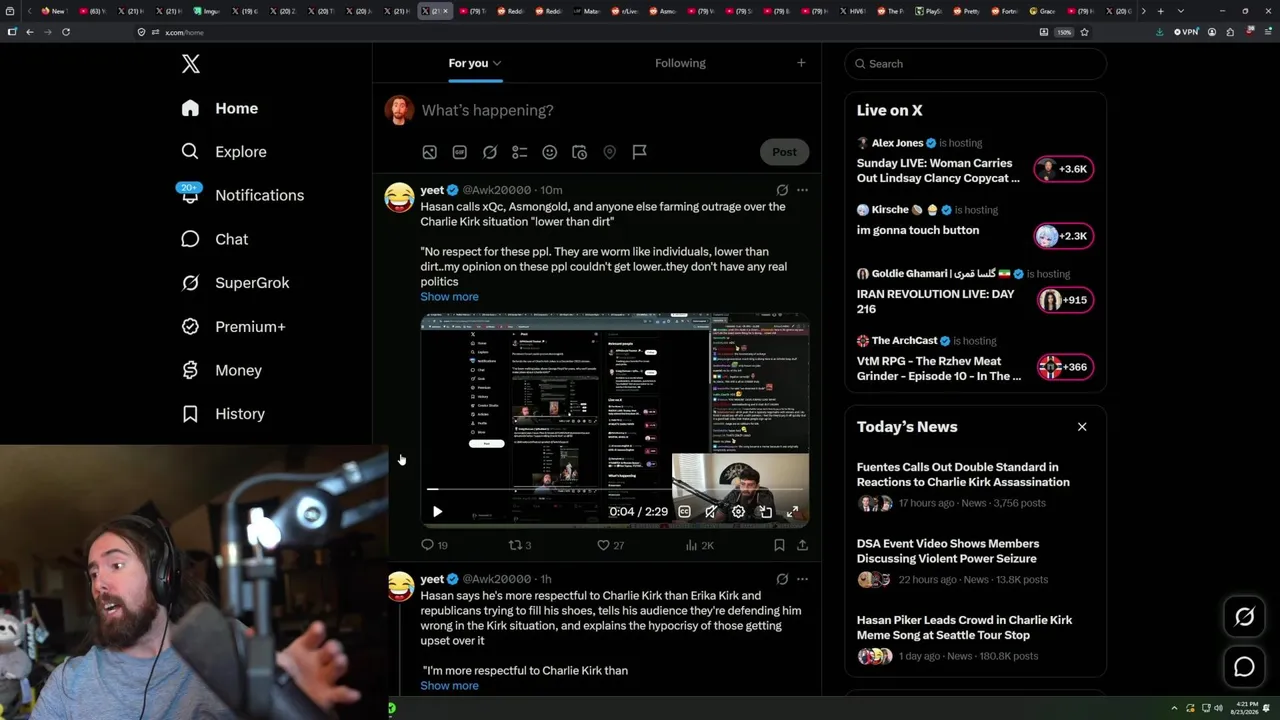
Task: Unmute the video player
Action: coord(711,511)
